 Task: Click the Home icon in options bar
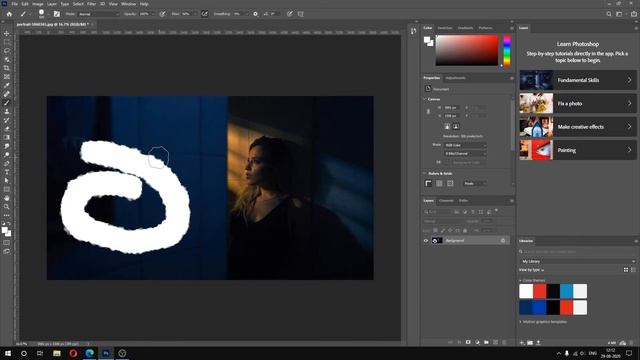(9, 14)
